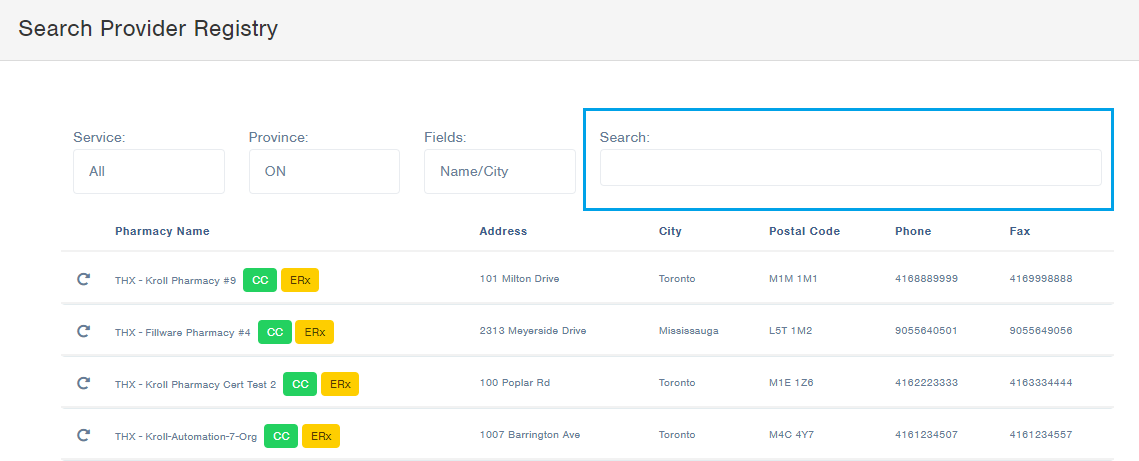The image size is (1139, 461).
Task: Click yellow ERx badge on Kroll-Automation-7-Org
Action: (321, 436)
